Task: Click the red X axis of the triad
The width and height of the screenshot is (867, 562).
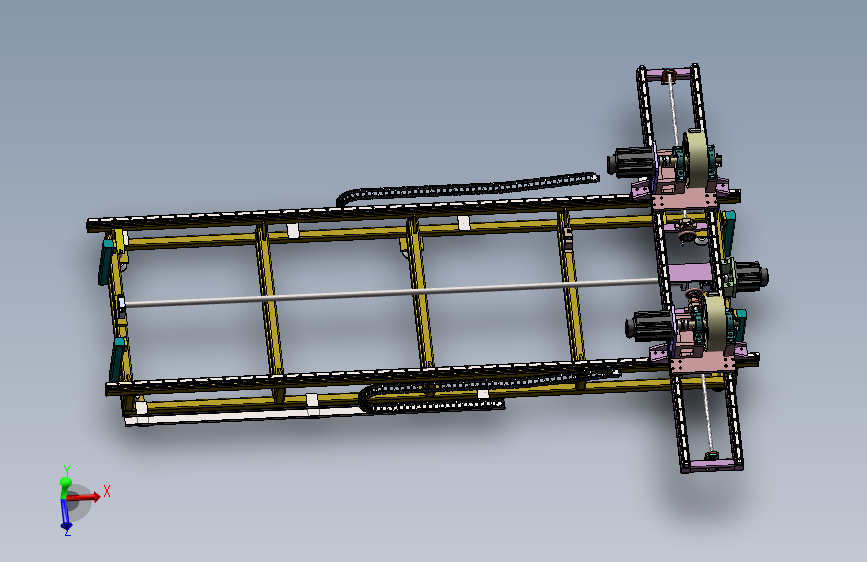Action: (x=85, y=496)
